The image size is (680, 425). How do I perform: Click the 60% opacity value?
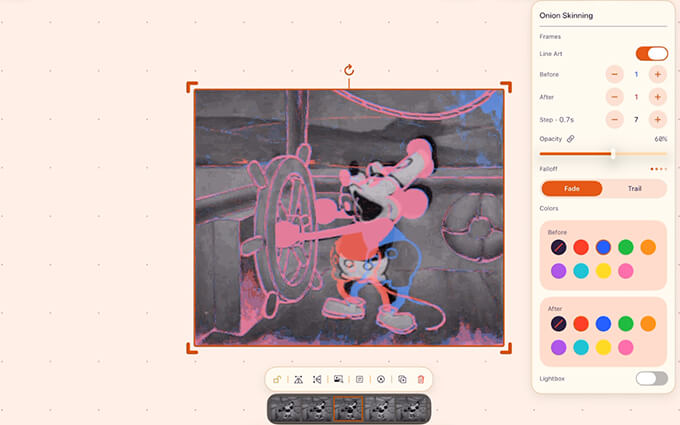point(661,139)
